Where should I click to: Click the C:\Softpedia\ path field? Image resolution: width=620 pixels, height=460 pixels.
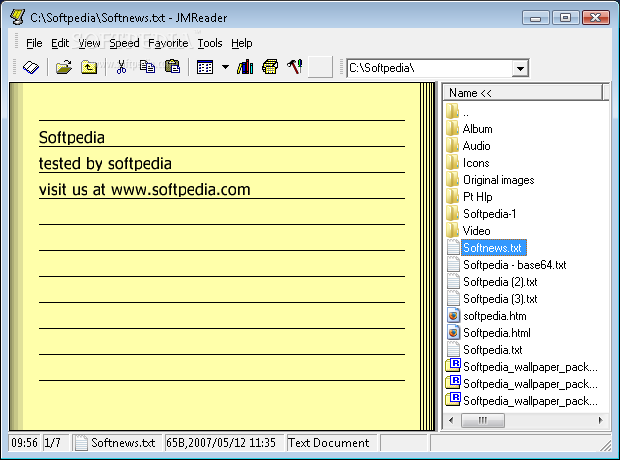point(429,68)
